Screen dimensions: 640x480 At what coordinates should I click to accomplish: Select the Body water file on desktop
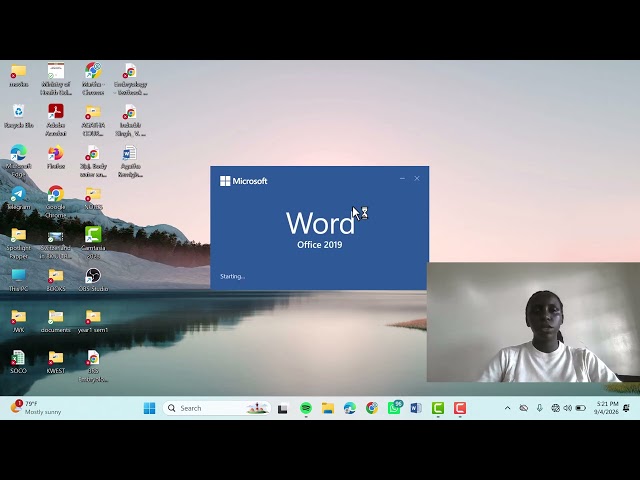pos(93,161)
